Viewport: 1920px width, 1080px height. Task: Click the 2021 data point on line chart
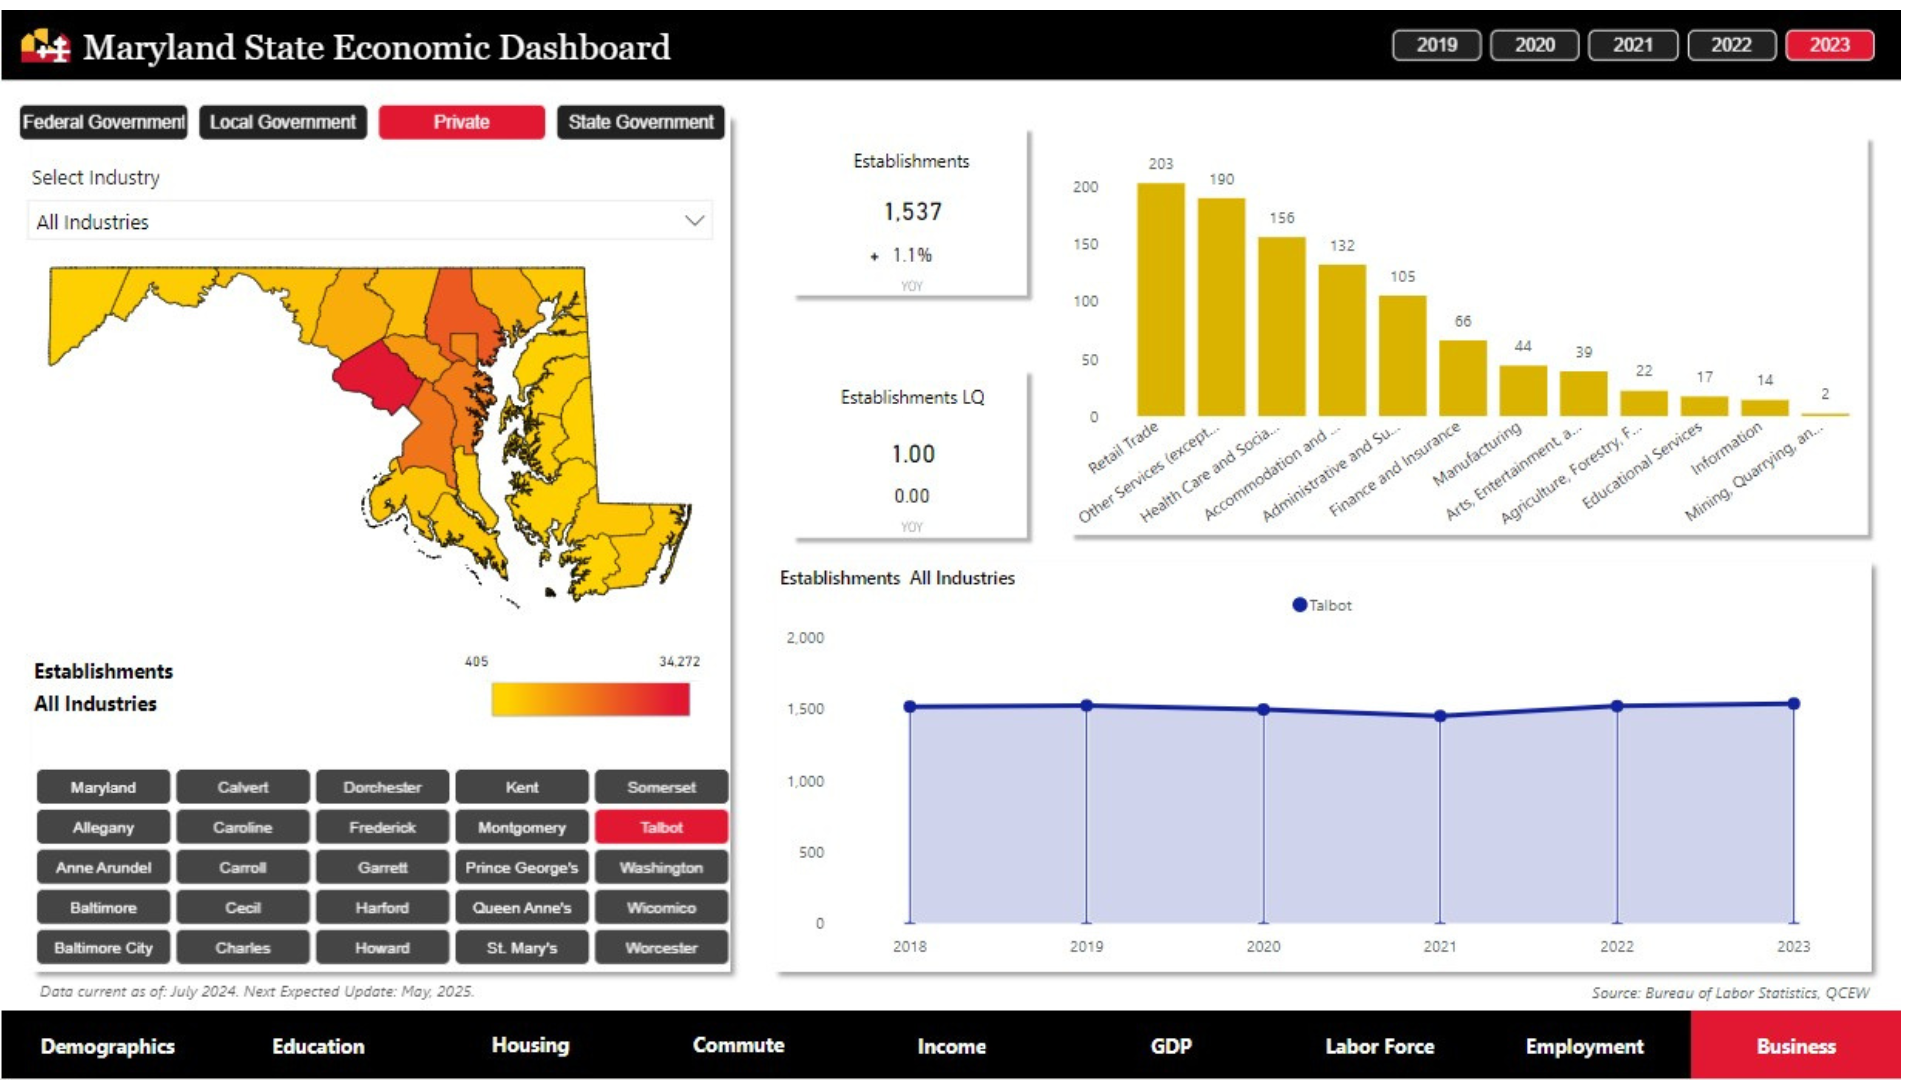(1440, 716)
